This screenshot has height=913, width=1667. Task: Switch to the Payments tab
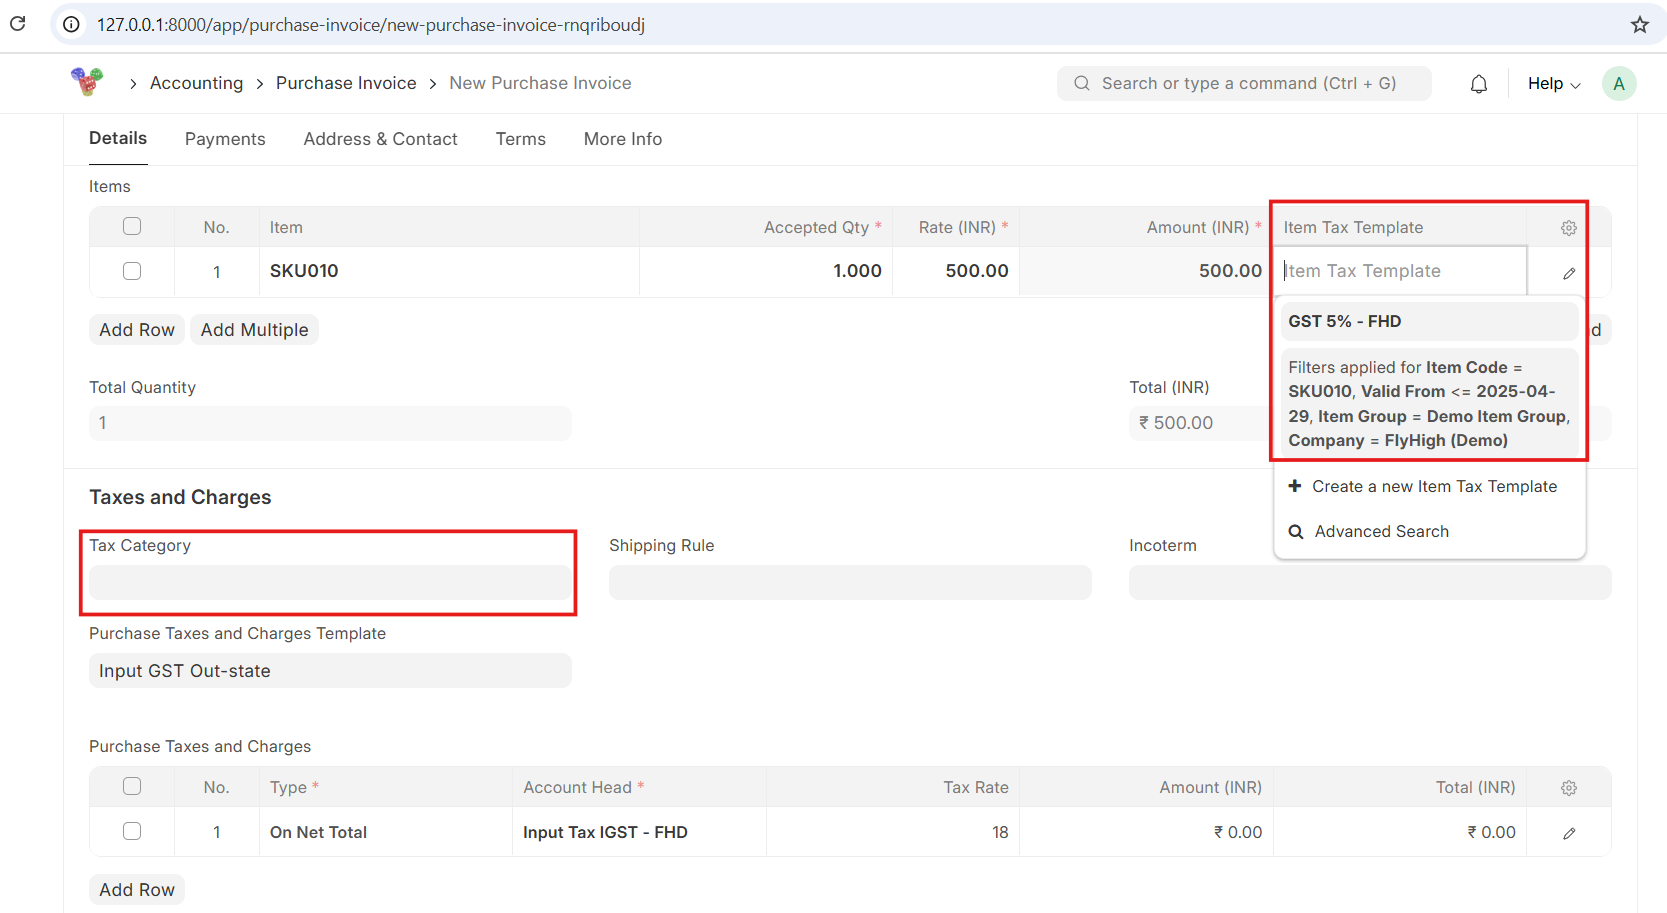click(x=225, y=139)
